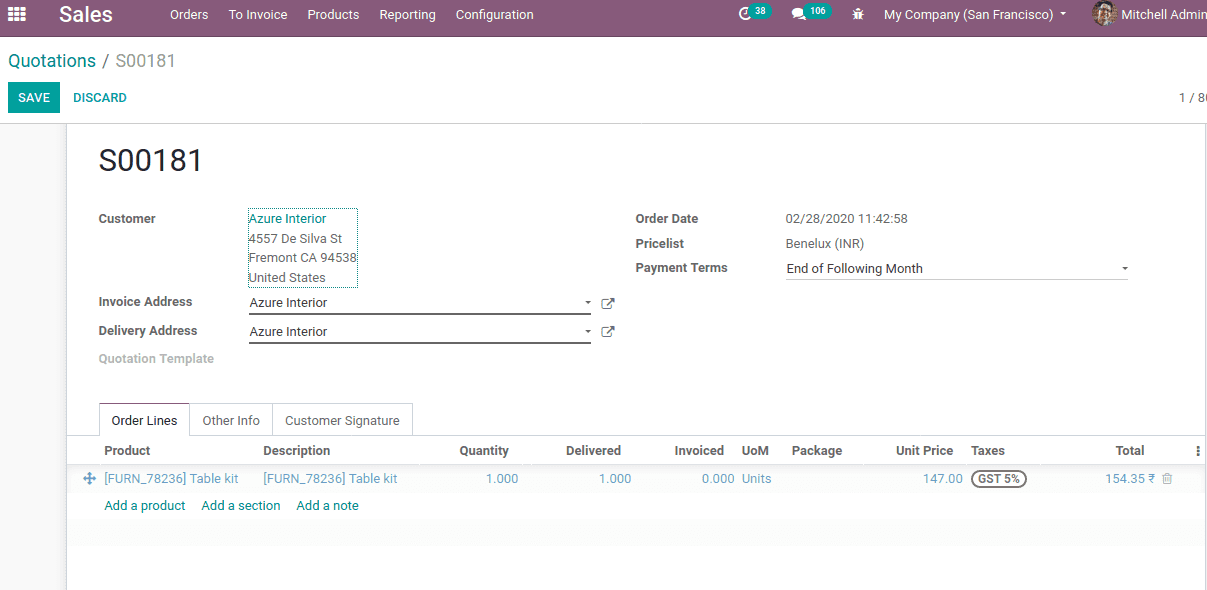
Task: Open the Products menu
Action: click(333, 15)
